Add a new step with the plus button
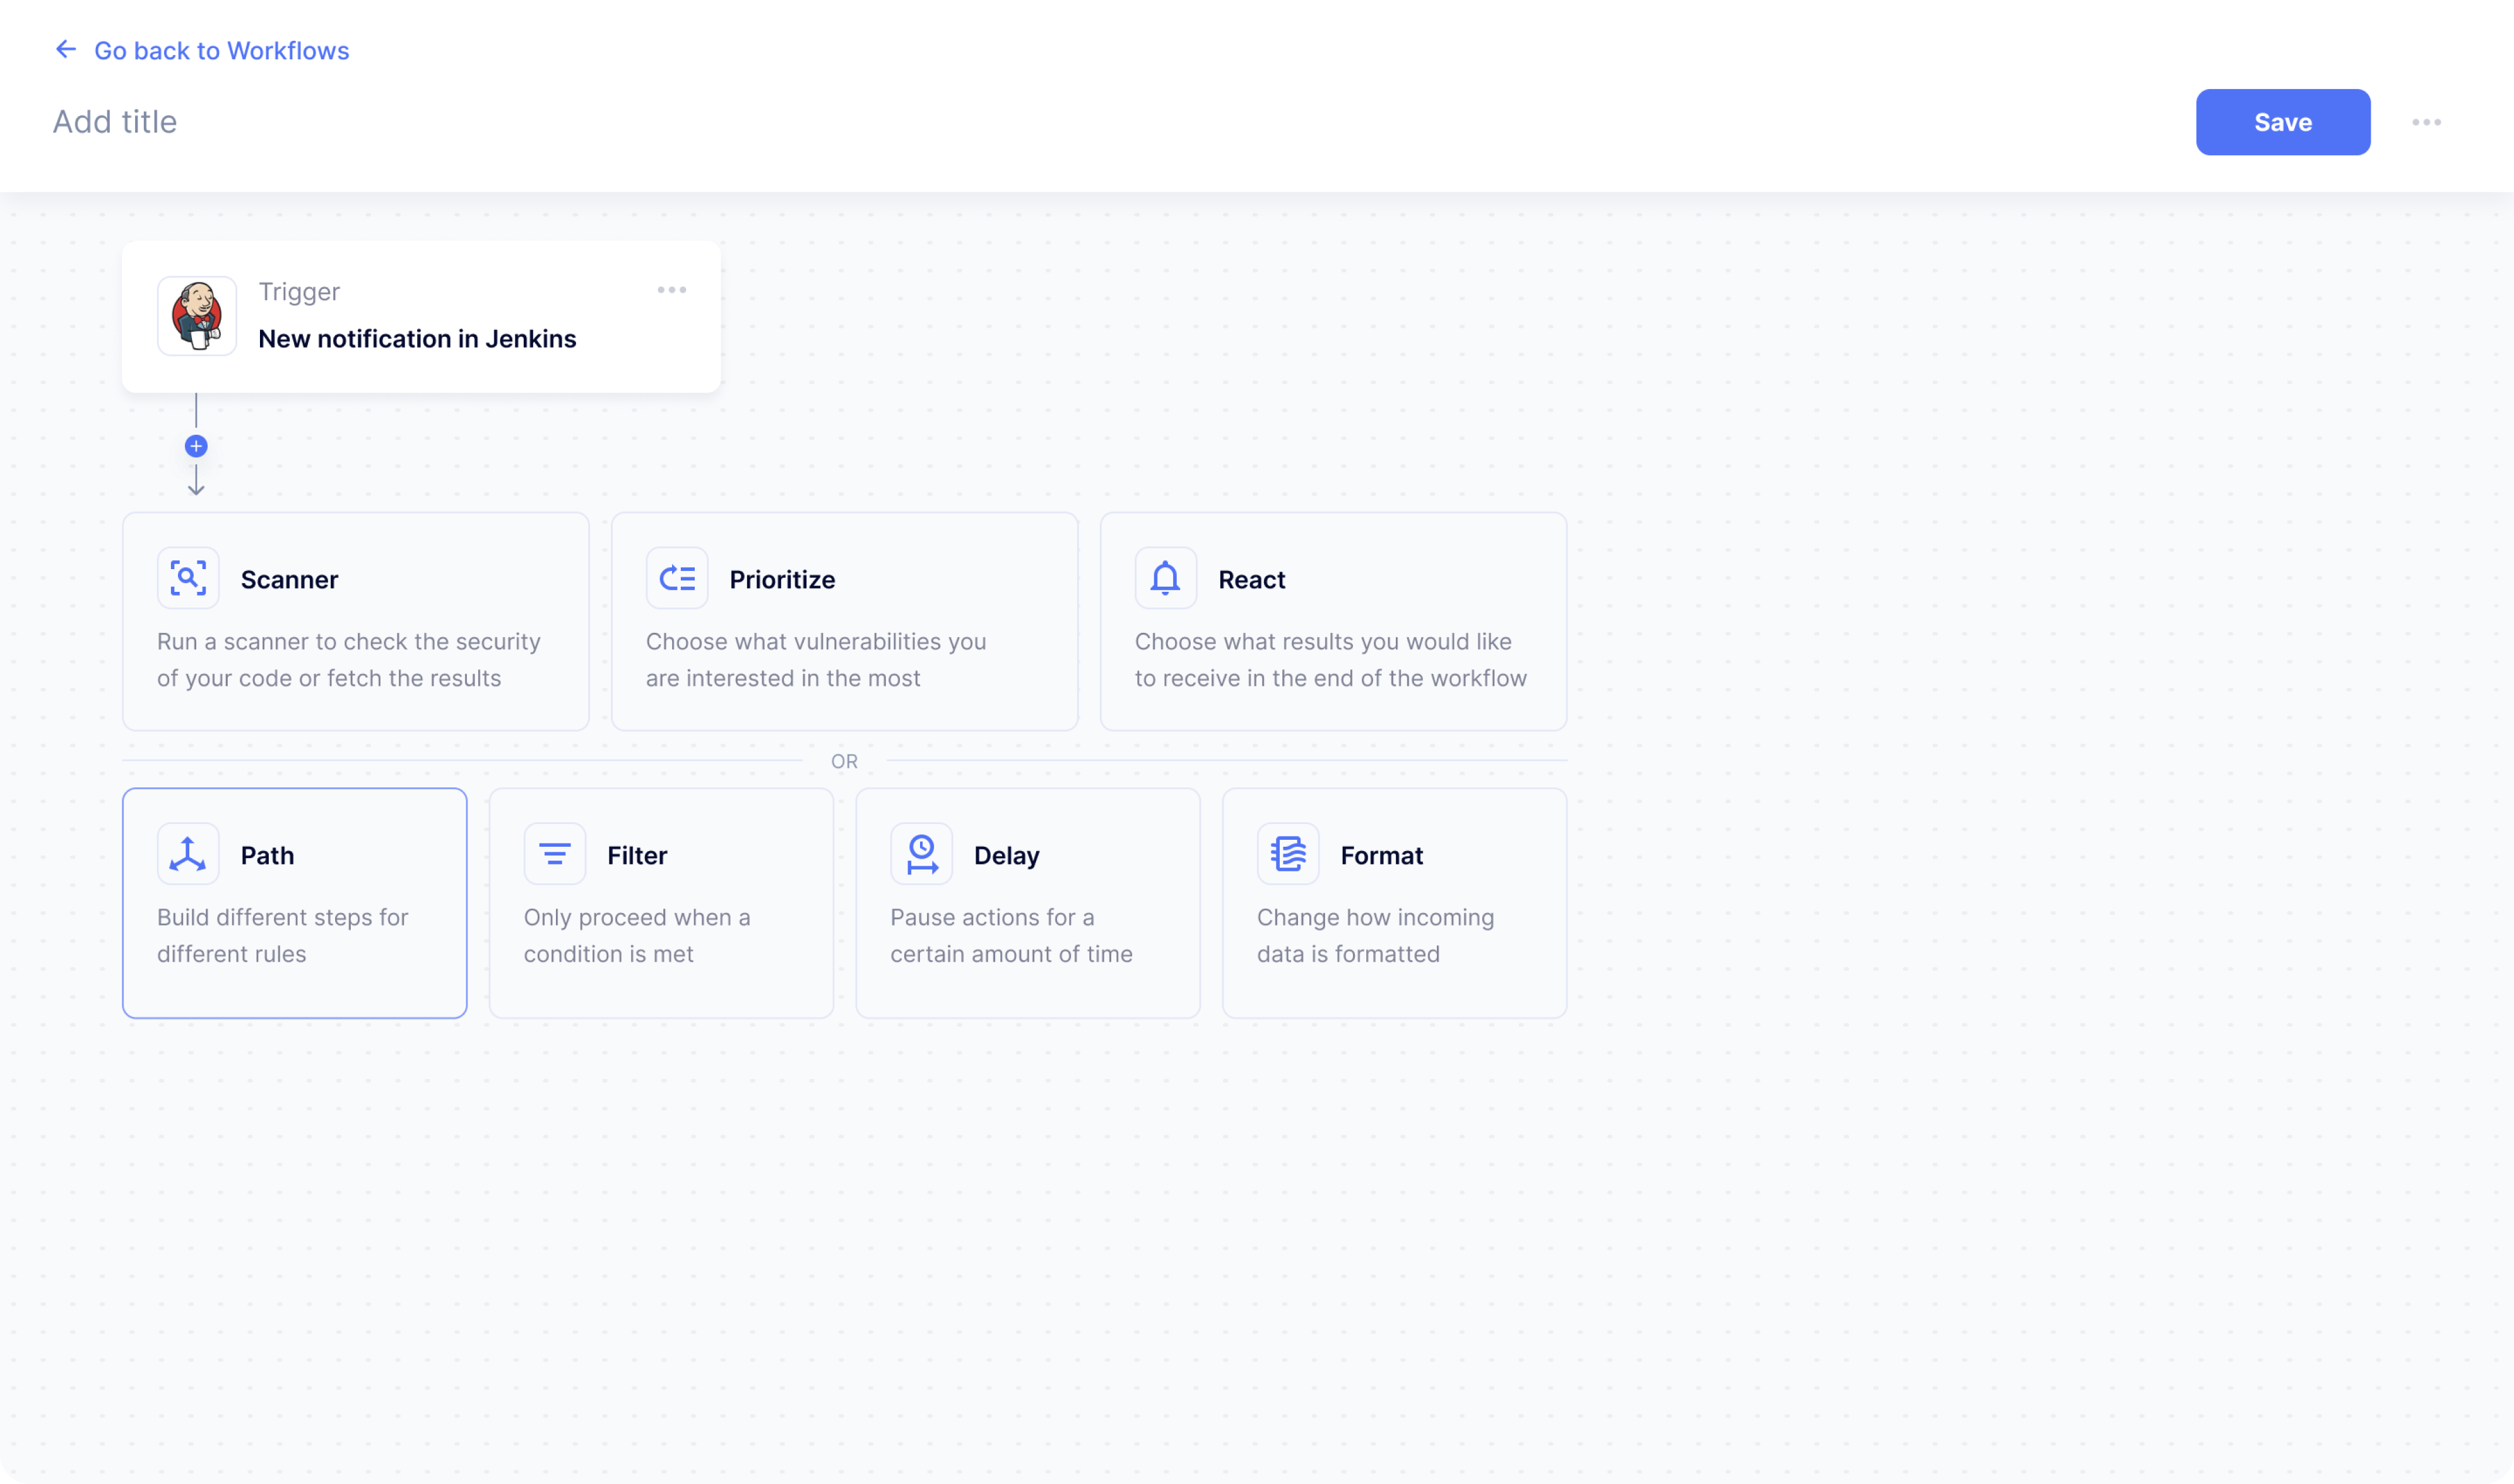 [196, 446]
